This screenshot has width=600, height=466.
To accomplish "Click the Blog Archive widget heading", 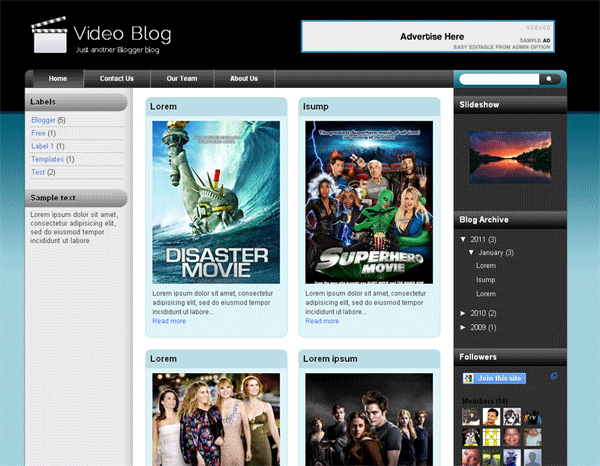I will click(484, 220).
